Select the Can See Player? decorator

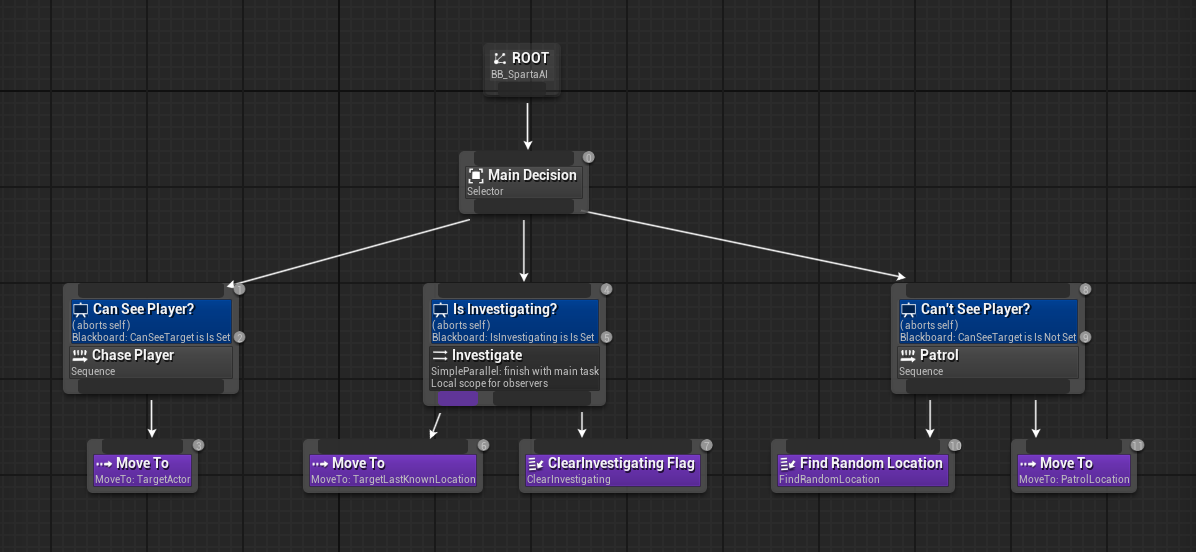point(151,321)
